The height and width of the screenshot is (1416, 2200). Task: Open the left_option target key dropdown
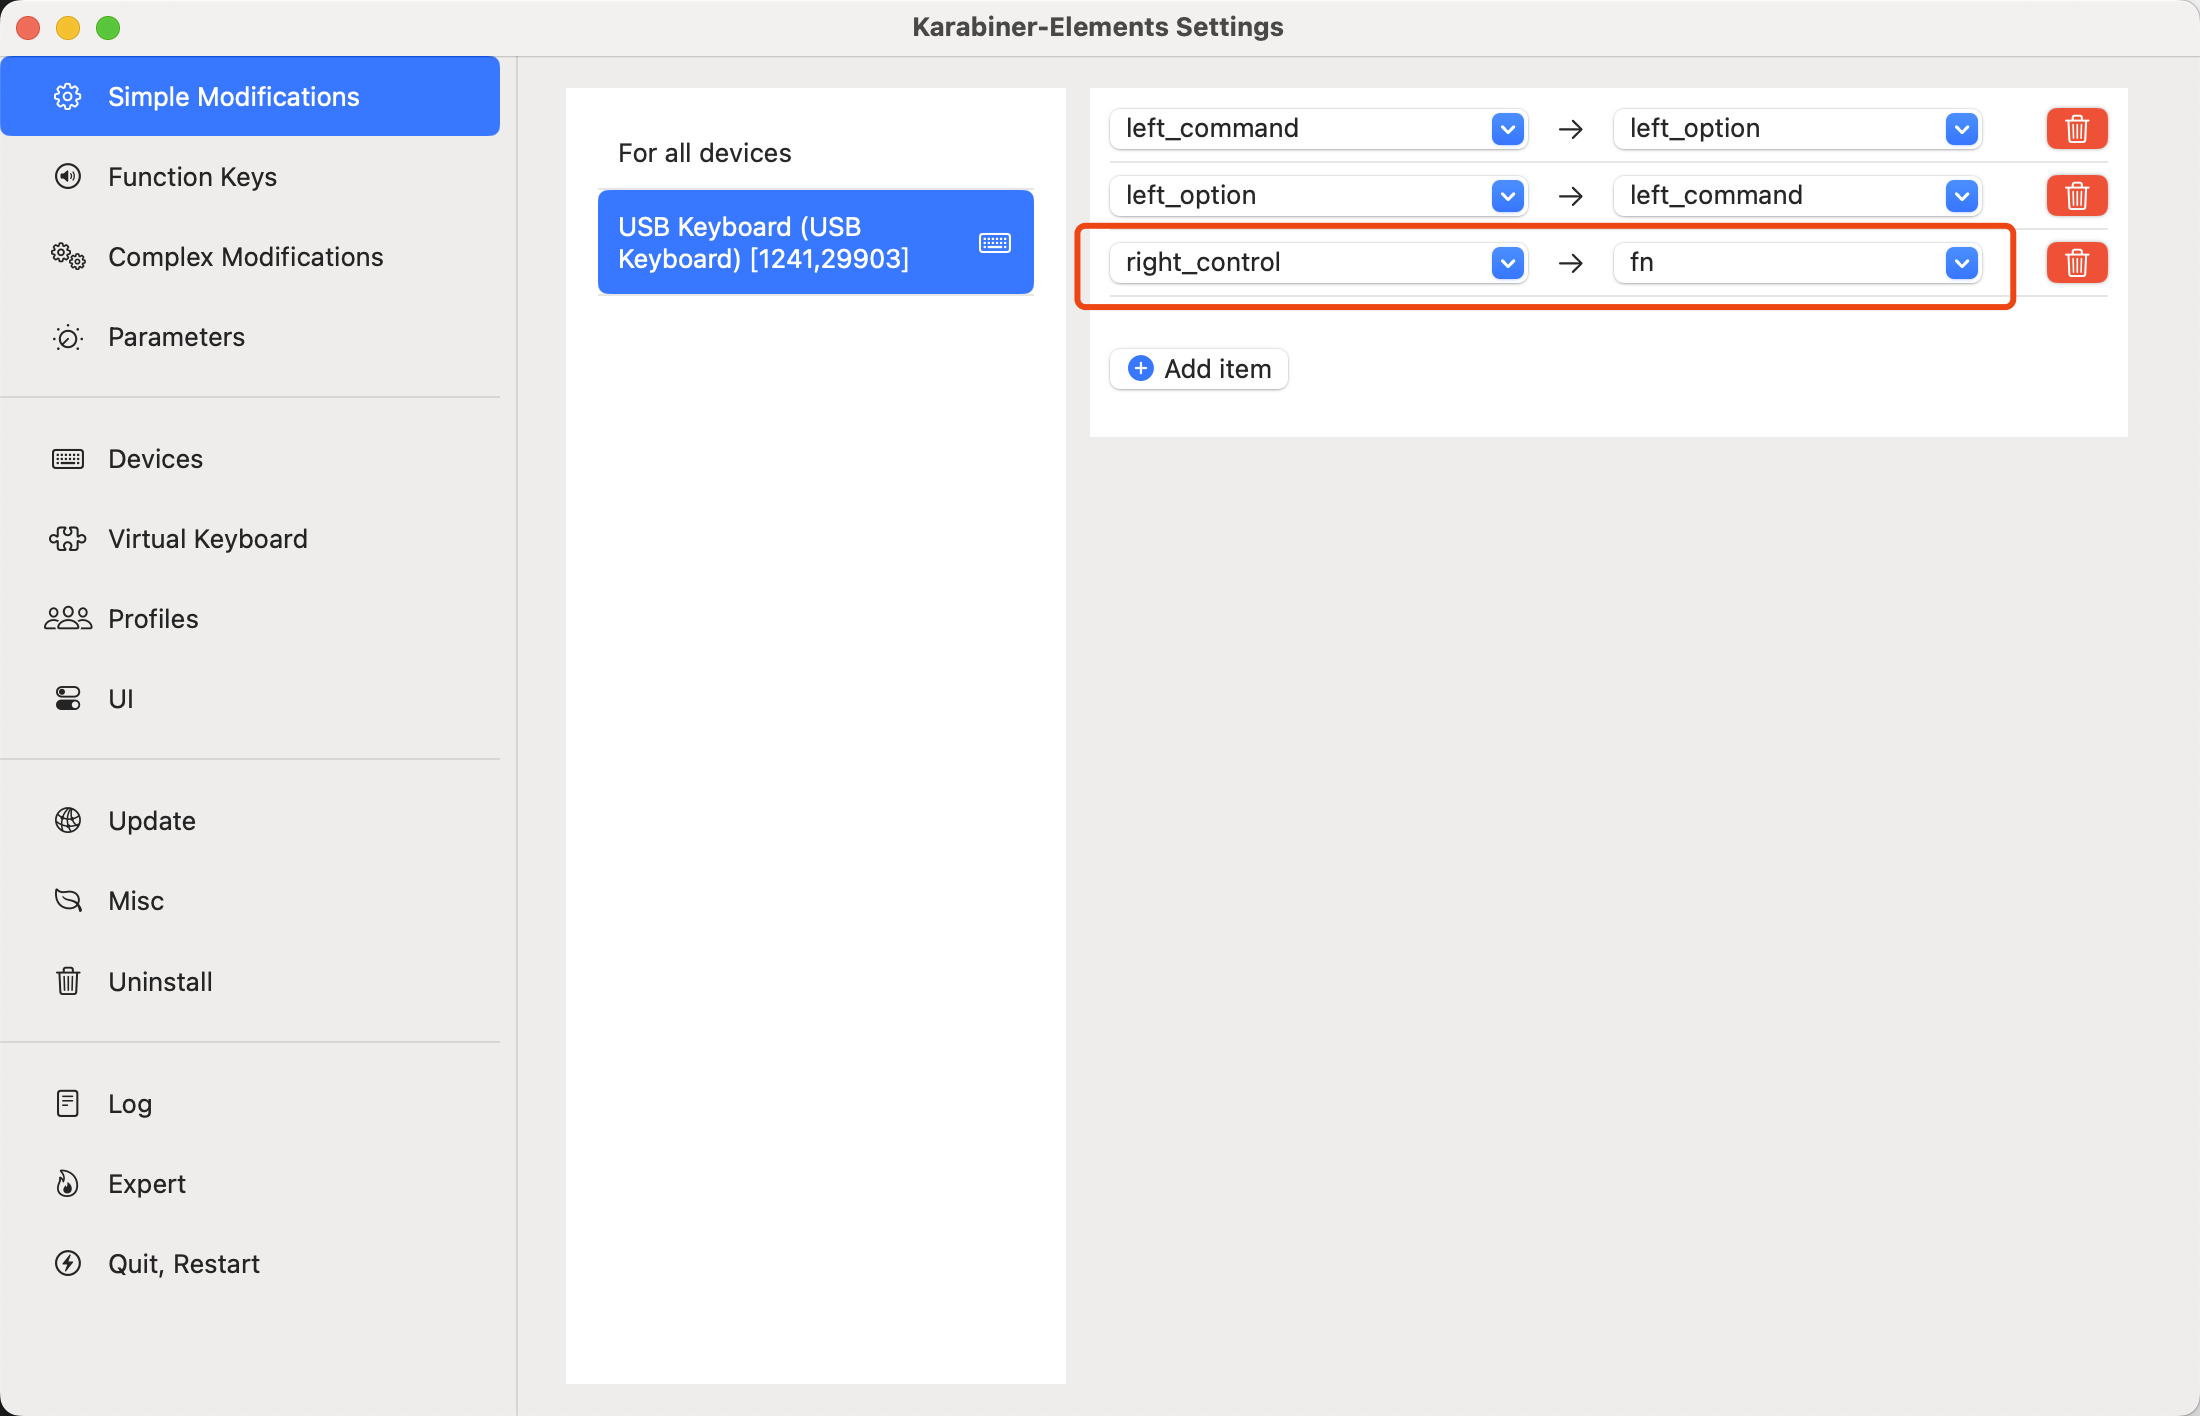pos(1961,129)
